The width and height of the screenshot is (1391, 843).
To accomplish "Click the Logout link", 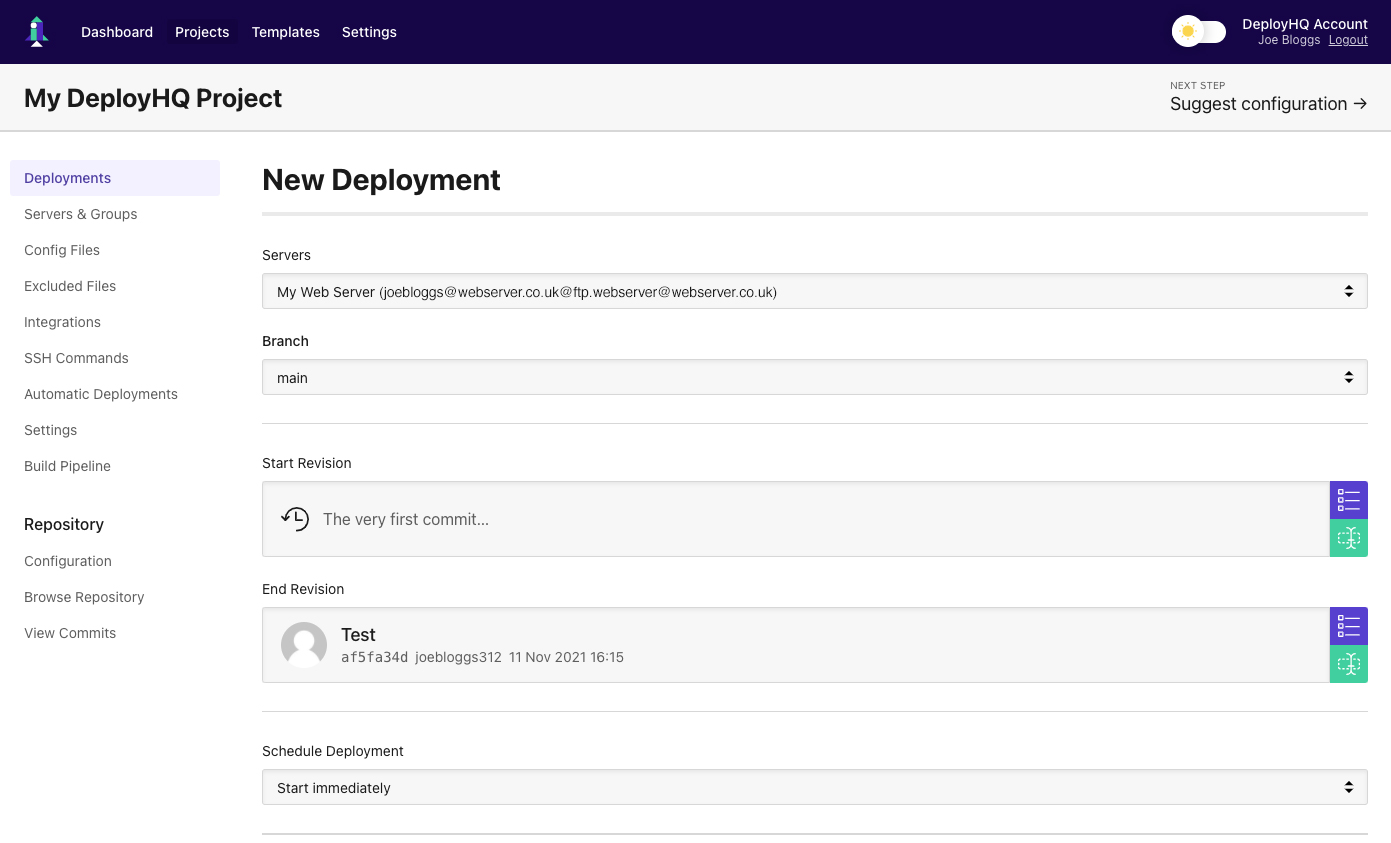I will 1347,40.
